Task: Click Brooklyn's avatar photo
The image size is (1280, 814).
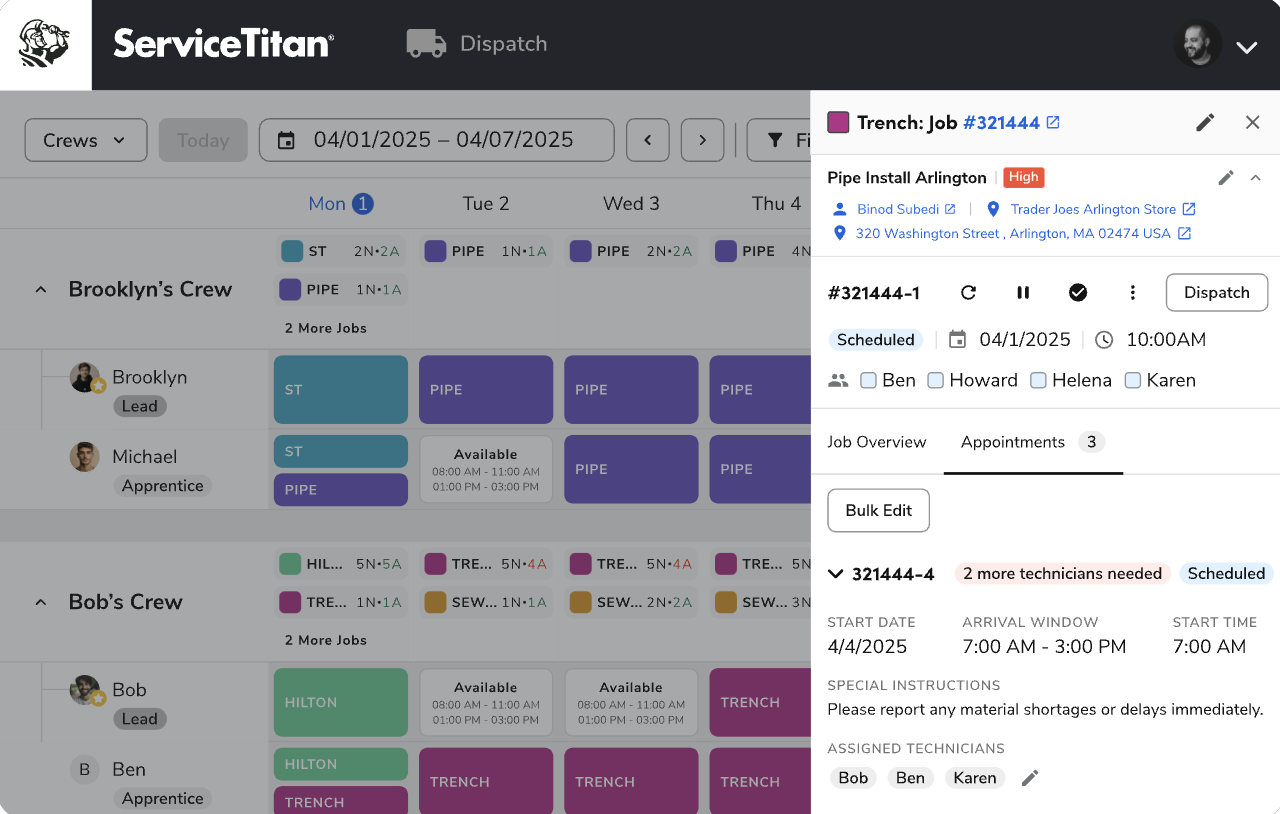Action: [86, 377]
